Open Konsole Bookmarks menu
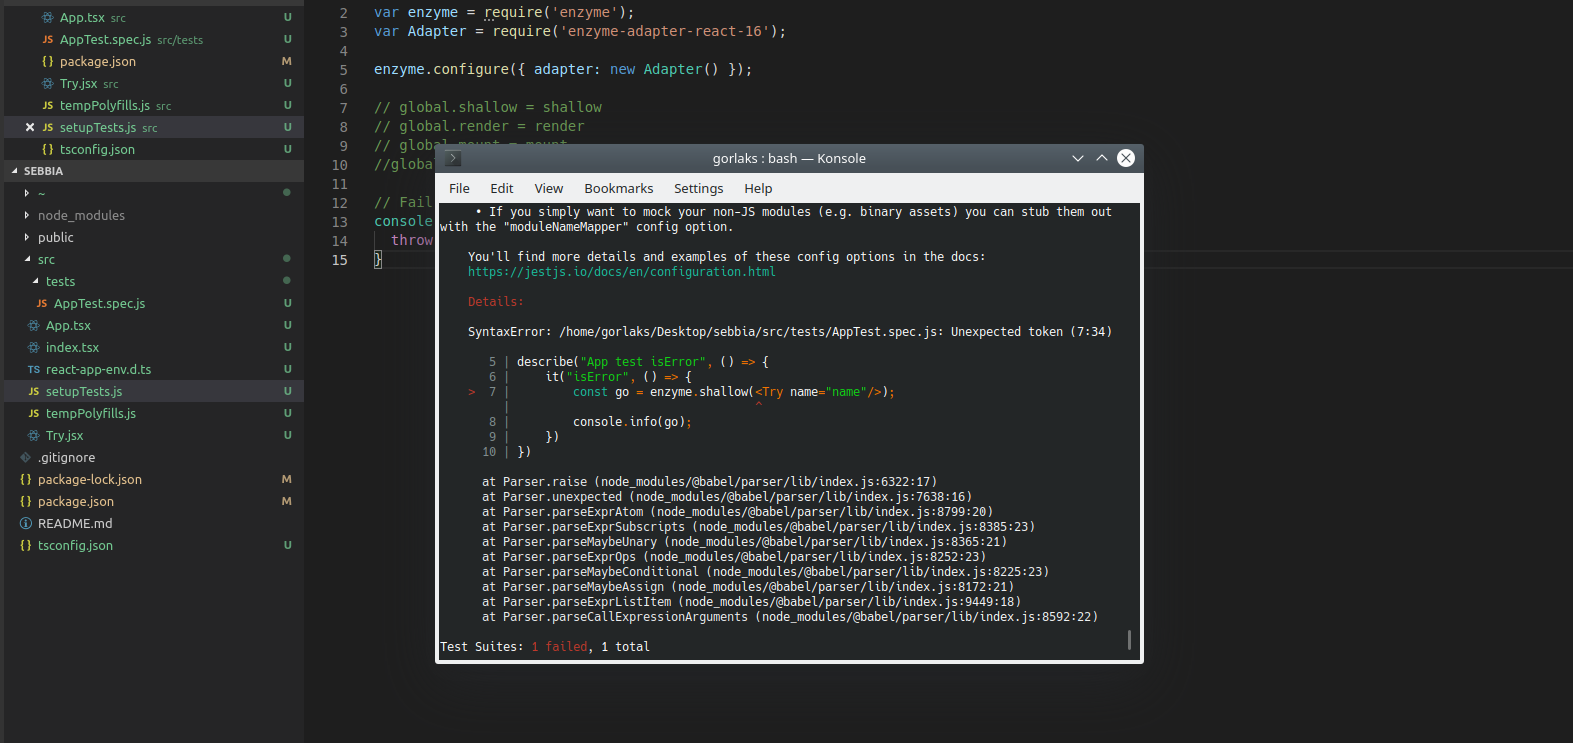 [x=619, y=188]
